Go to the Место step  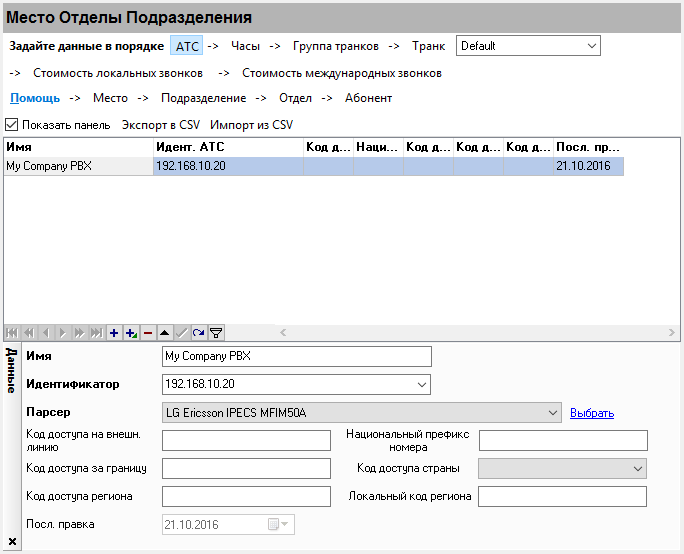(110, 98)
